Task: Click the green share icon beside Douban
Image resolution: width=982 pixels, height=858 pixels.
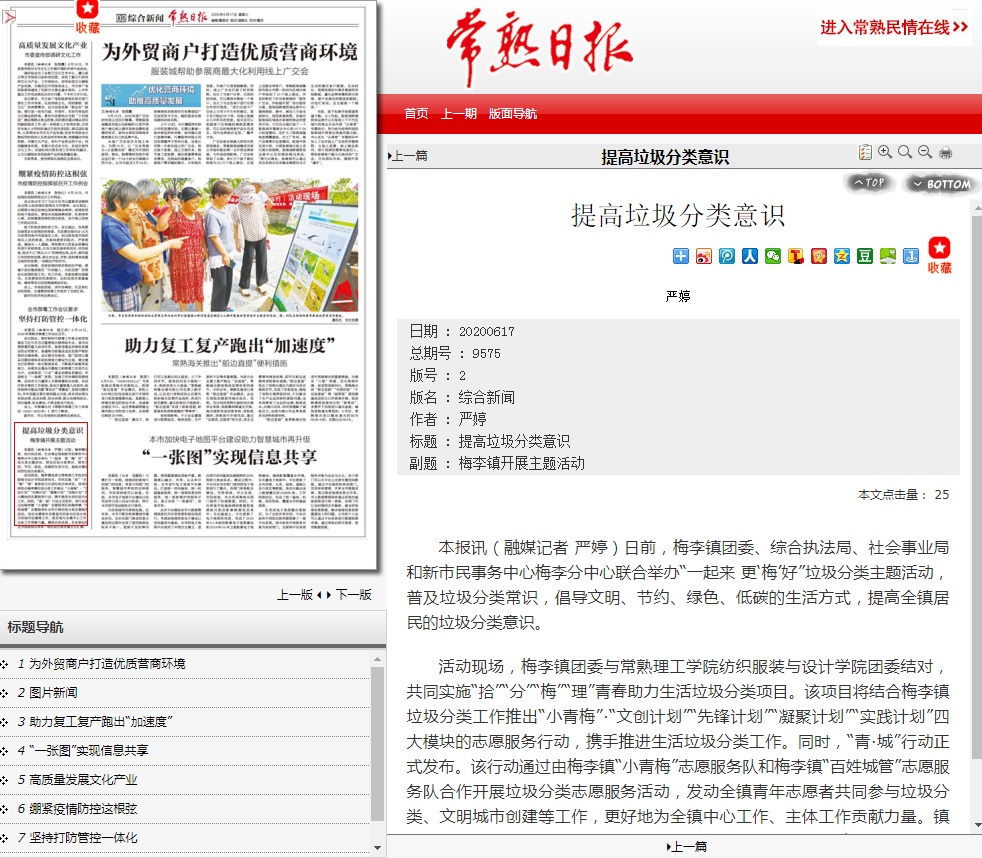Action: [888, 256]
